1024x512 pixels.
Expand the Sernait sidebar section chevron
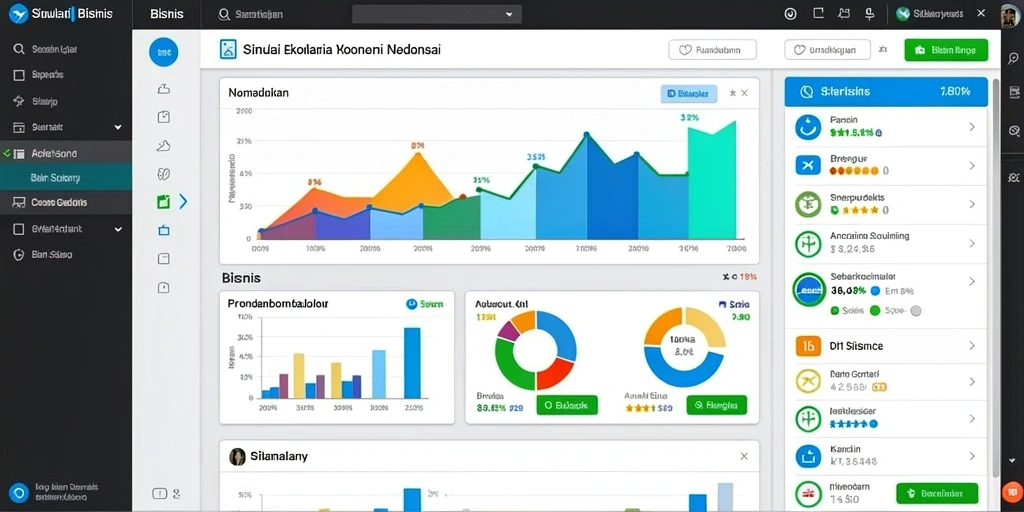118,127
